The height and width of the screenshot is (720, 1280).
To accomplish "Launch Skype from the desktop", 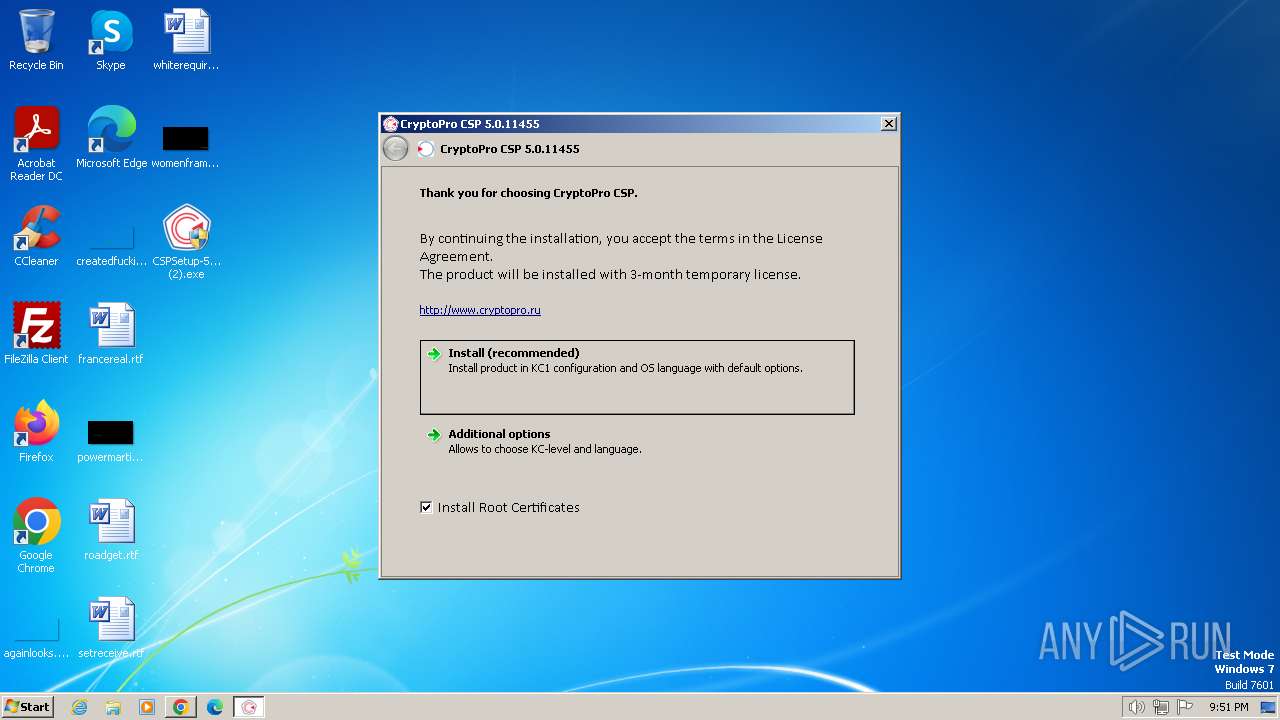I will pos(111,40).
